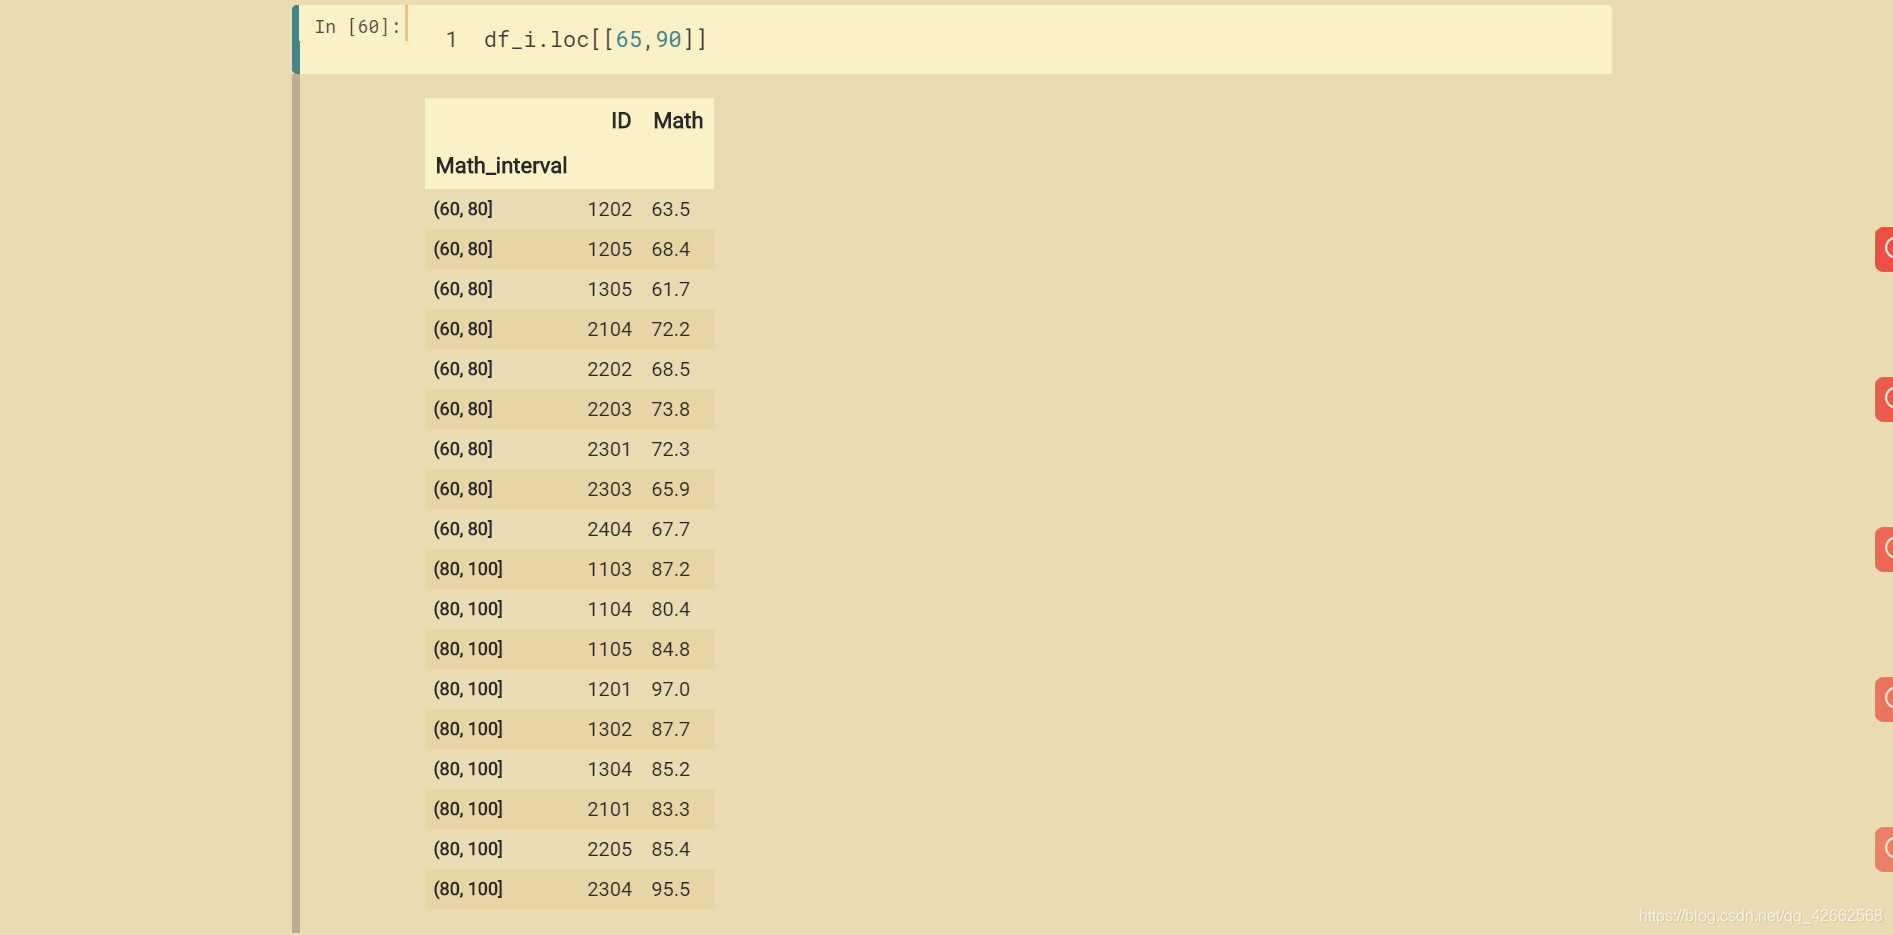Click Math value 63.5

coord(670,209)
